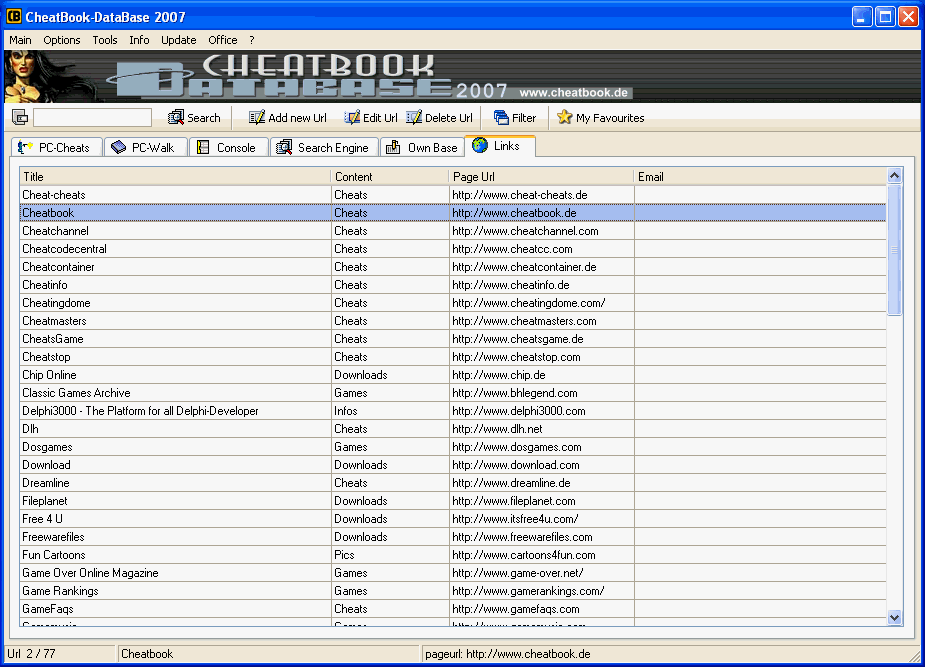Click the globe icon on Links tab
The width and height of the screenshot is (925, 667).
click(480, 146)
